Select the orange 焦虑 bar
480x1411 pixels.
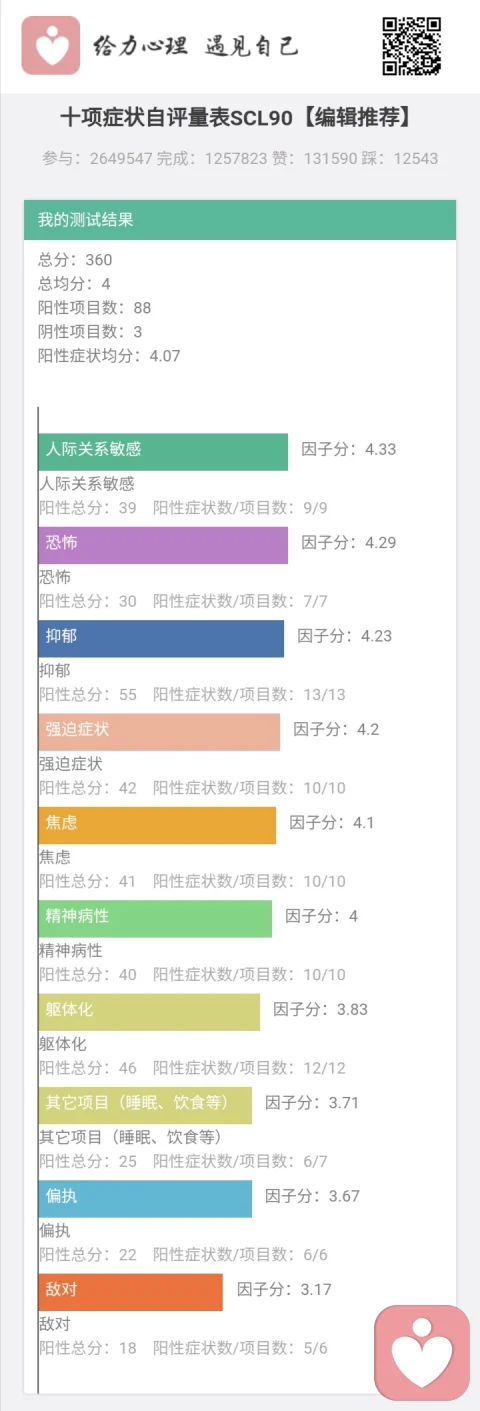pos(158,825)
